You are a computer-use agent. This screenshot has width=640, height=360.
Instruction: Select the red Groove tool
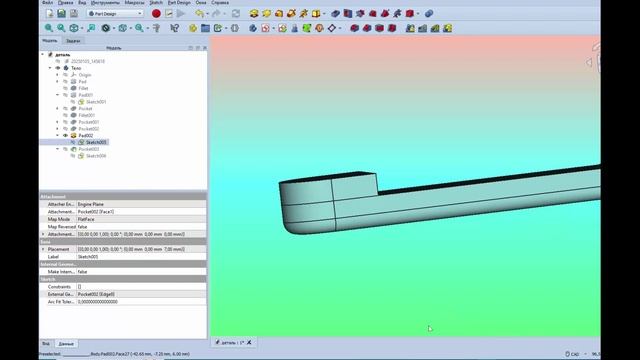coord(360,13)
